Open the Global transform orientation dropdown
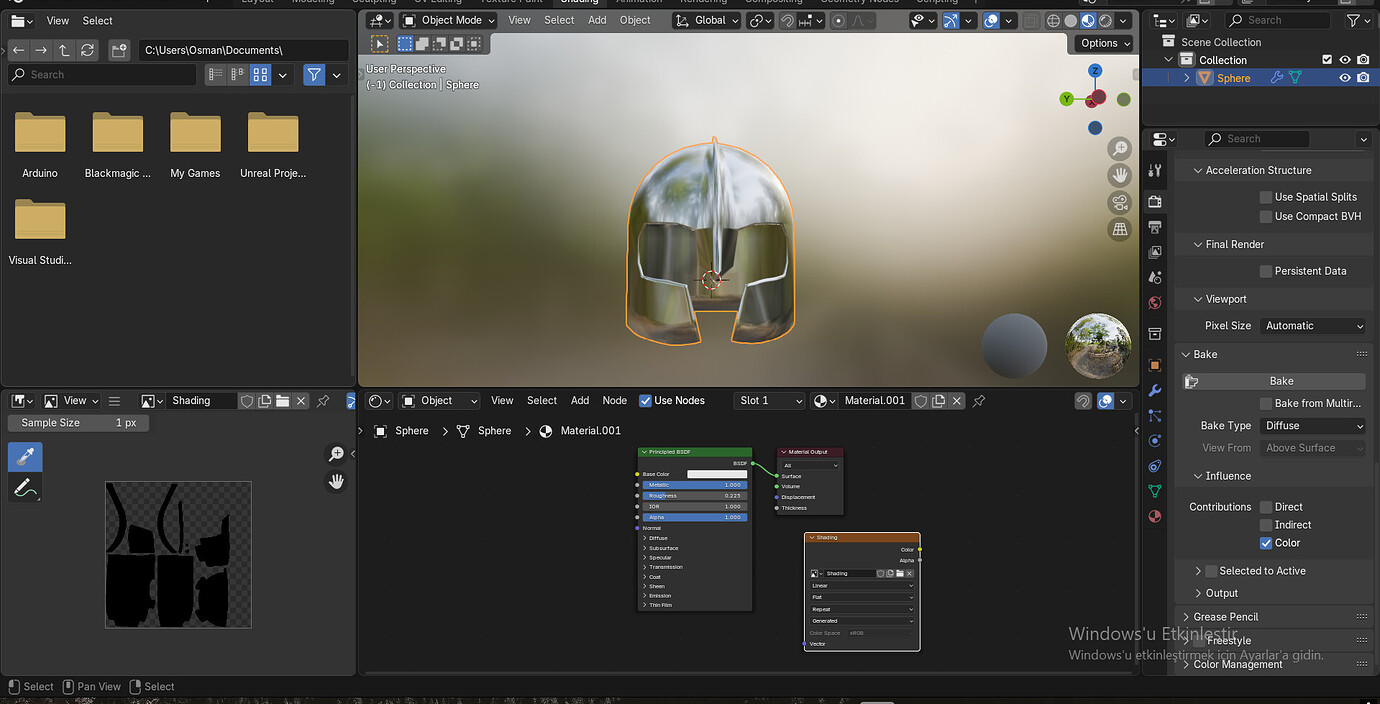This screenshot has height=704, width=1380. coord(708,20)
